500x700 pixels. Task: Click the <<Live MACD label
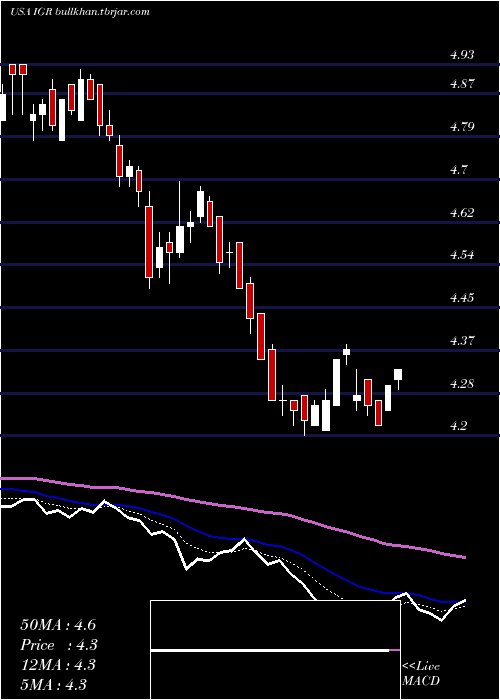tap(421, 673)
